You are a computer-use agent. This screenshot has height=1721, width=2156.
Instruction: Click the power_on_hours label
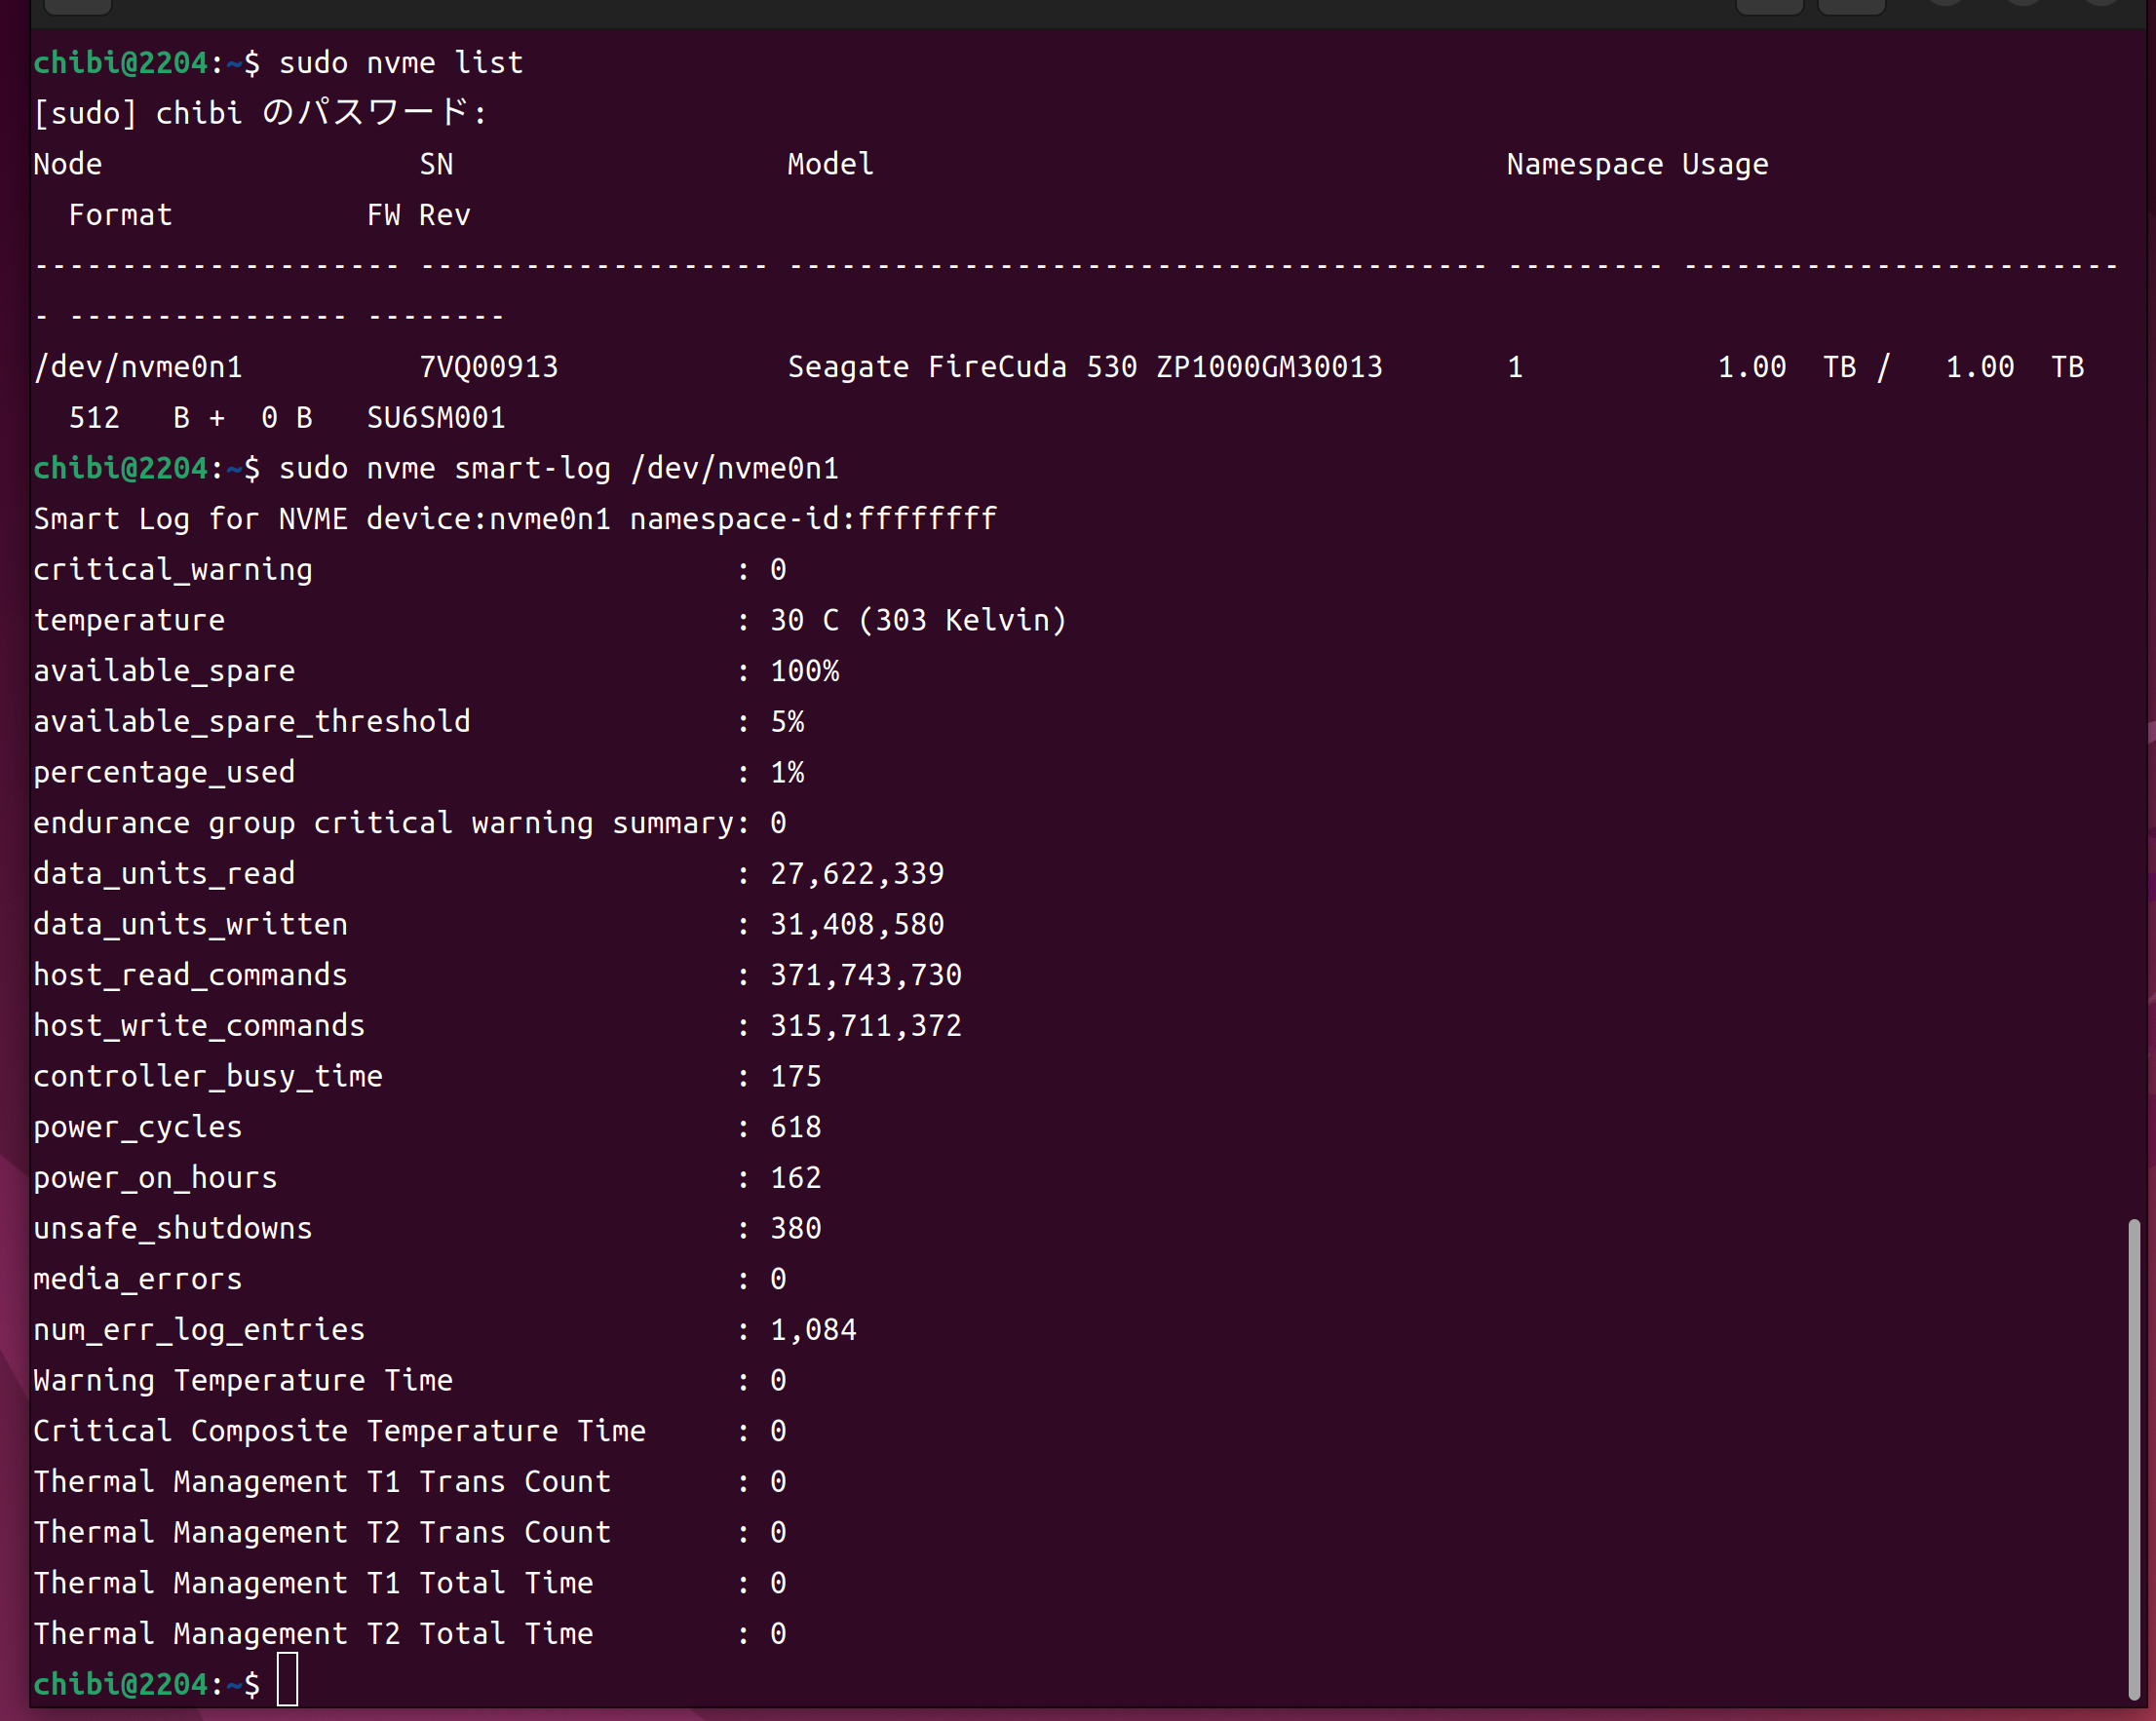click(x=155, y=1177)
